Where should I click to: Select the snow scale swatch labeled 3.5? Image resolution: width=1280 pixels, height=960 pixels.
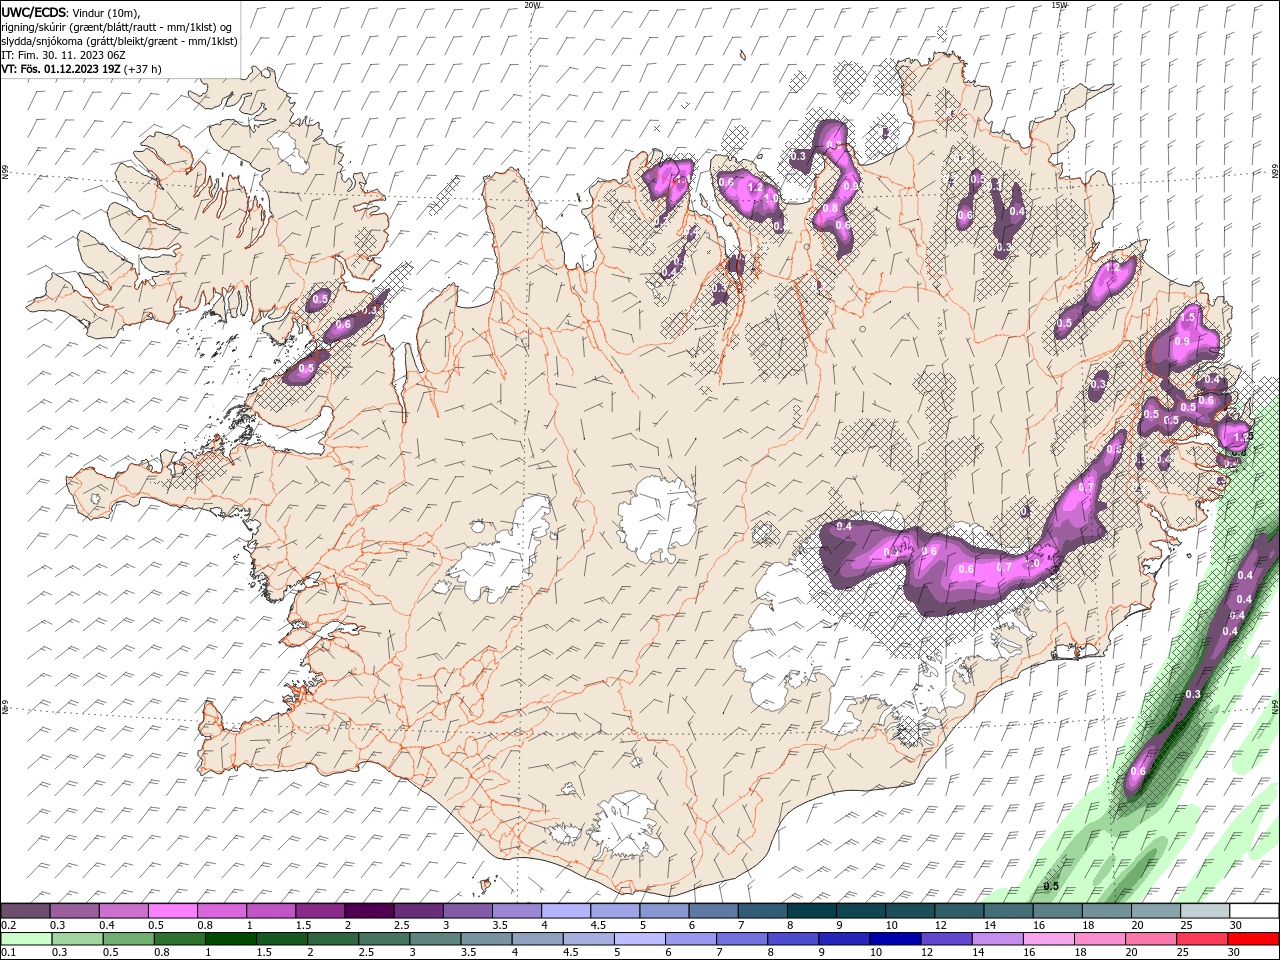[516, 910]
